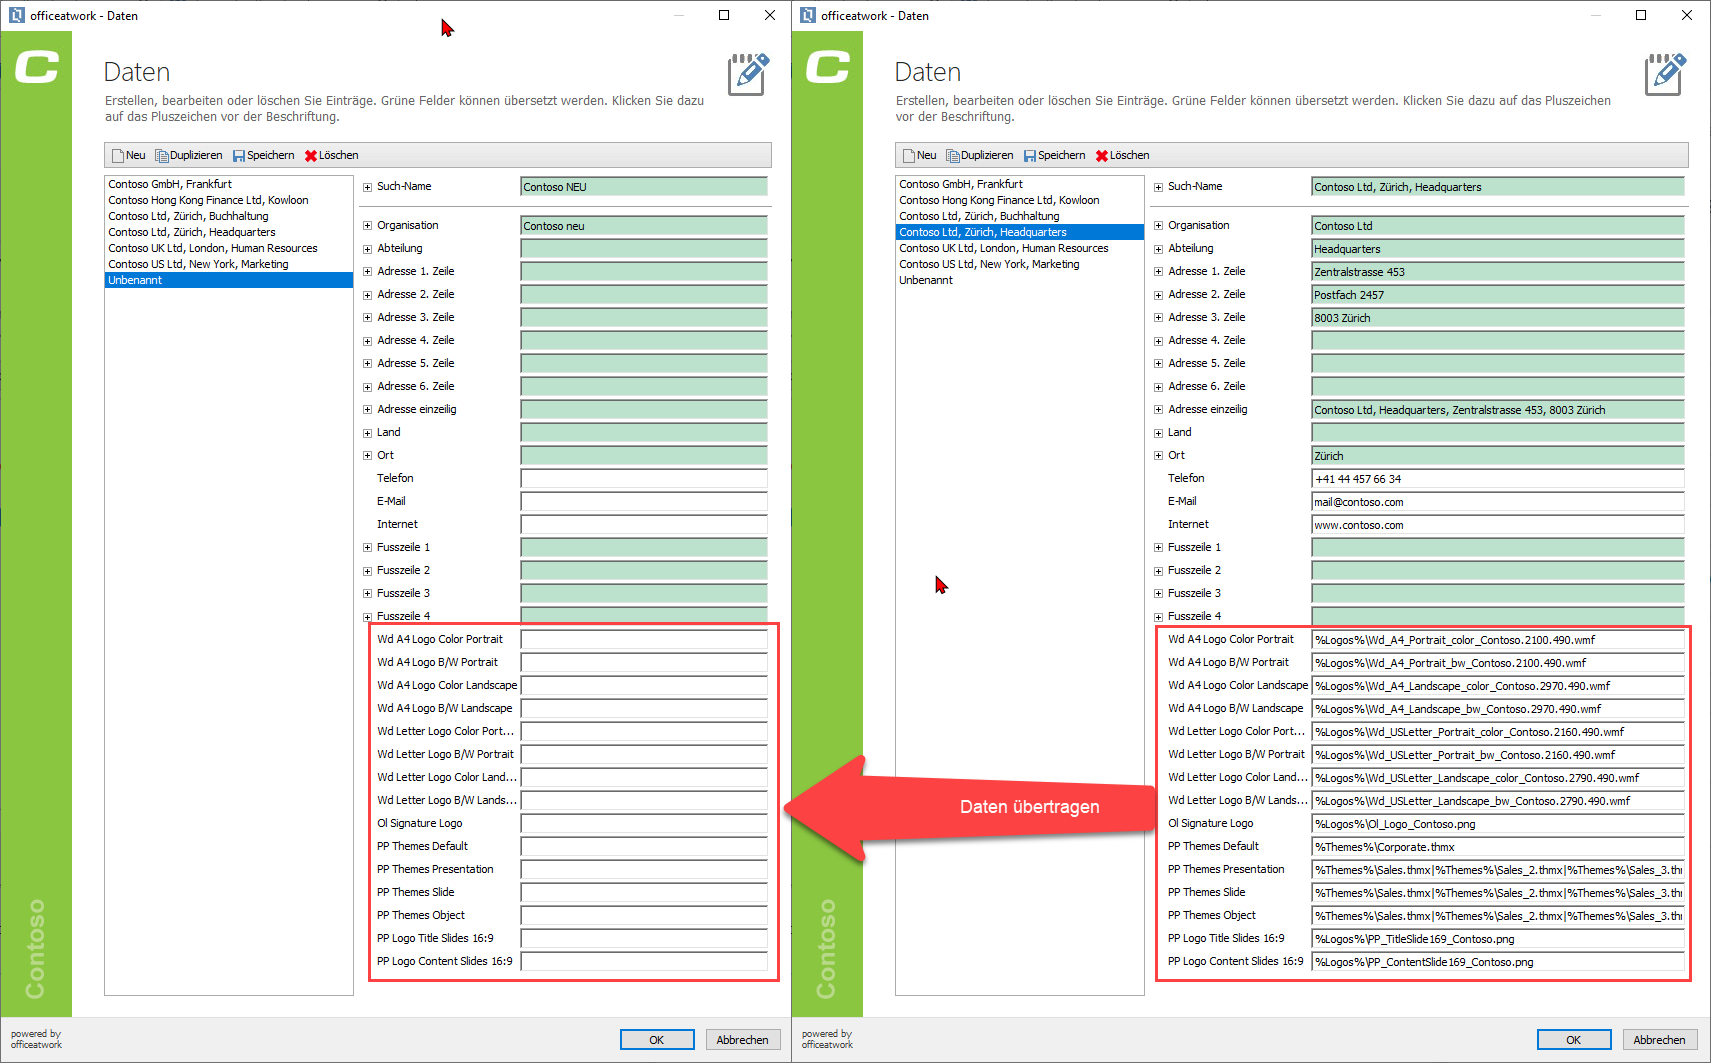1711x1063 pixels.
Task: Click Duplizieren icon in left window toolbar
Action: [x=162, y=156]
